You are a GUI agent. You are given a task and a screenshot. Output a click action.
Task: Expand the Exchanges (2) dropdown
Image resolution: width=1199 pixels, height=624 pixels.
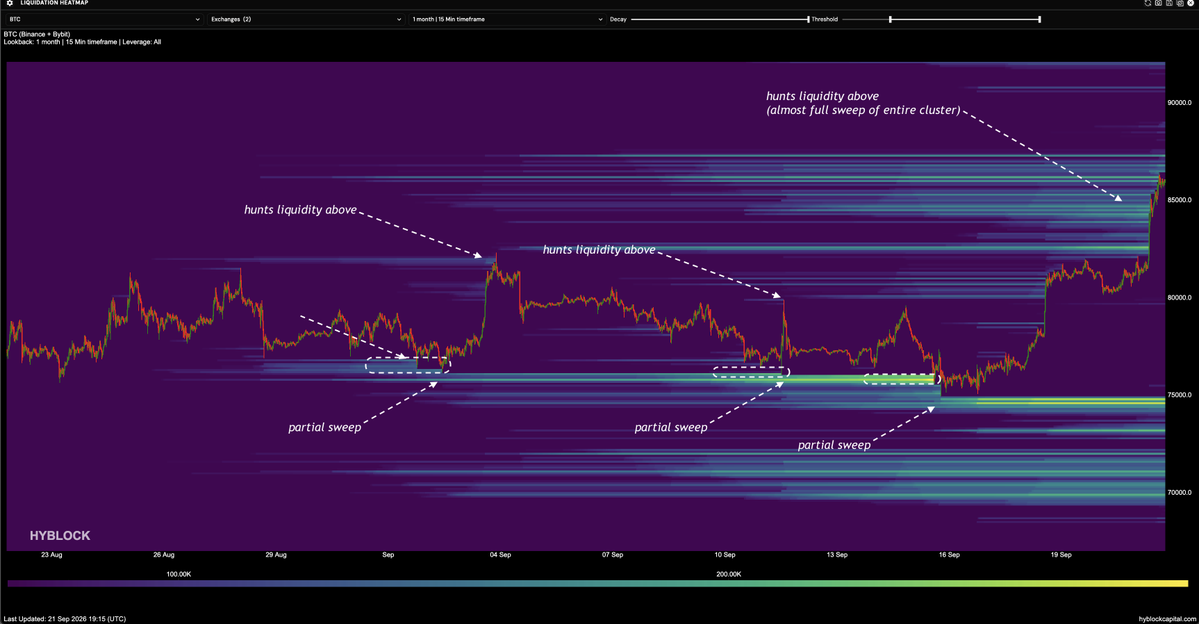(x=306, y=19)
